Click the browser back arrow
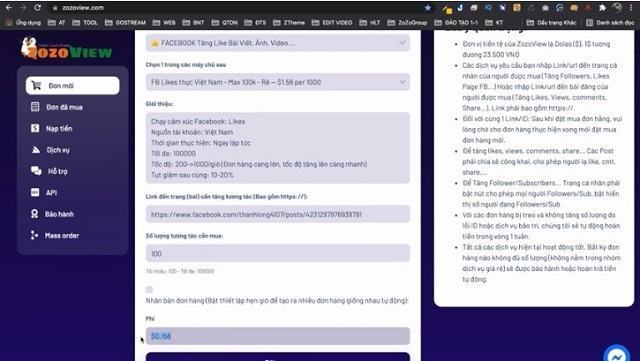 9,7
